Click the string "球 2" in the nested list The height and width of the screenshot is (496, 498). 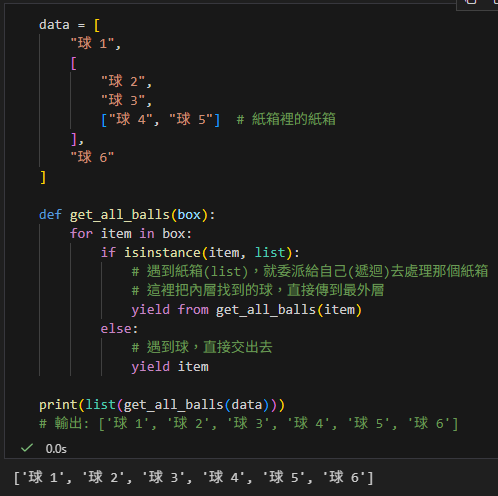click(x=124, y=81)
